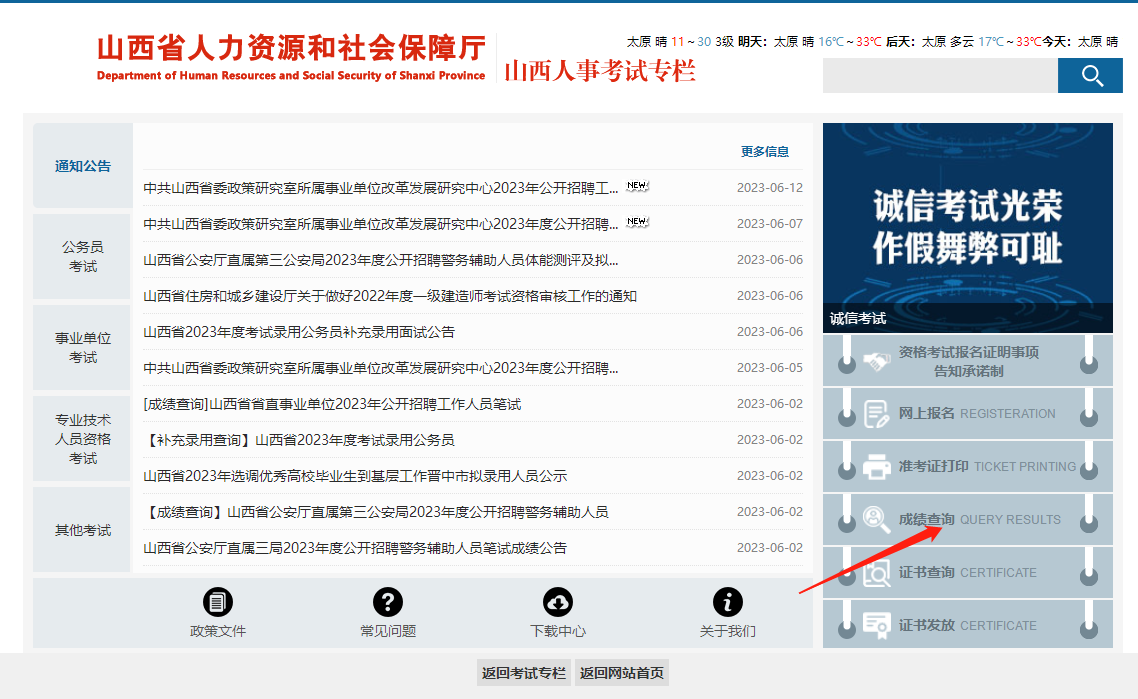Screen dimensions: 1138x699
Task: Click the 下载中心 download icon
Action: tap(557, 601)
